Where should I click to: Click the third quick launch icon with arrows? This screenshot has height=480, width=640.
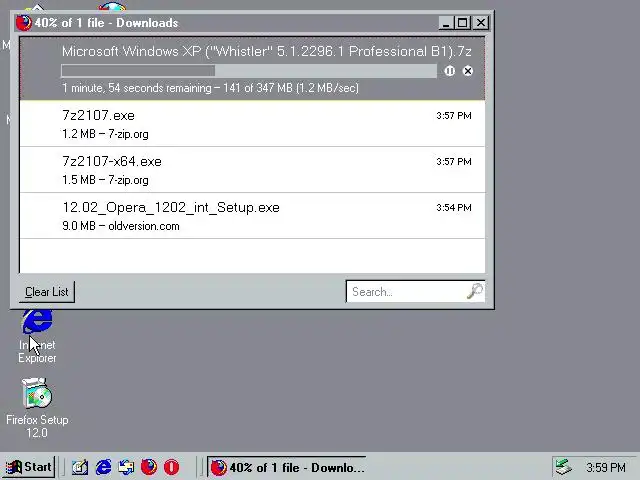126,467
